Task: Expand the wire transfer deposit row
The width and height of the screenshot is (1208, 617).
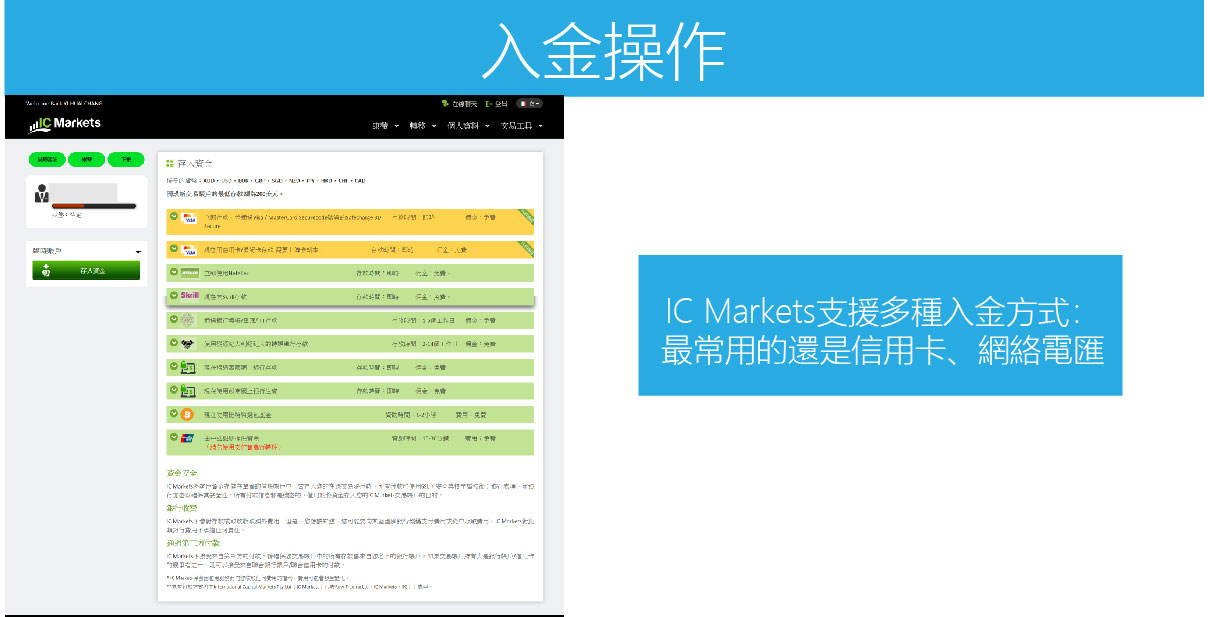Action: (174, 320)
